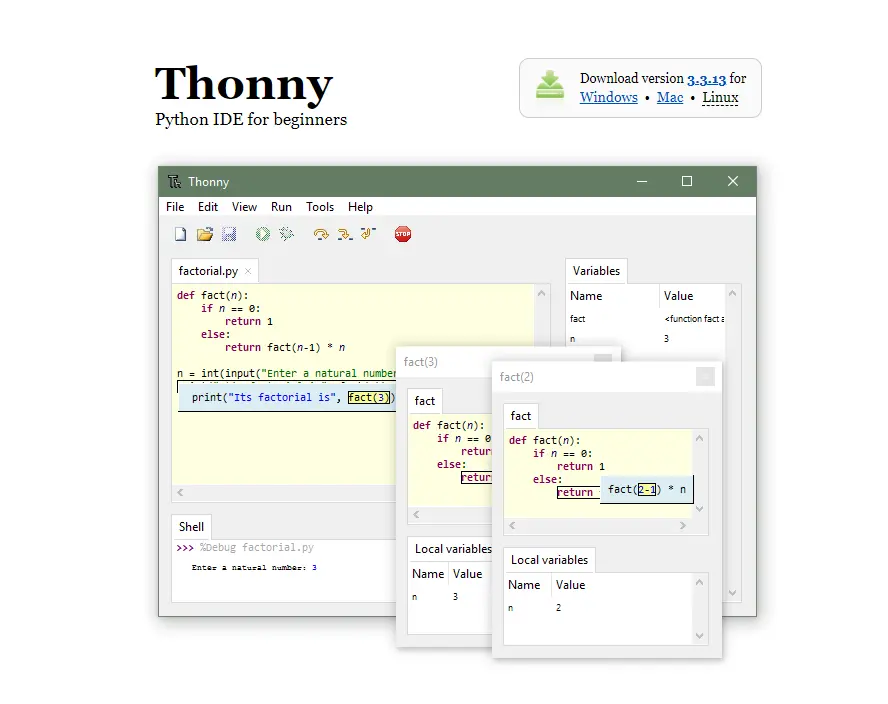Viewport: 888px width, 704px height.
Task: Click the New file toolbar icon
Action: pos(181,234)
